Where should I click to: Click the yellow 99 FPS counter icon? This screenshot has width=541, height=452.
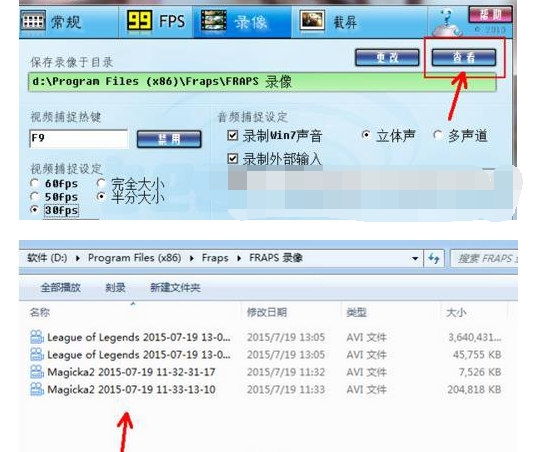139,20
